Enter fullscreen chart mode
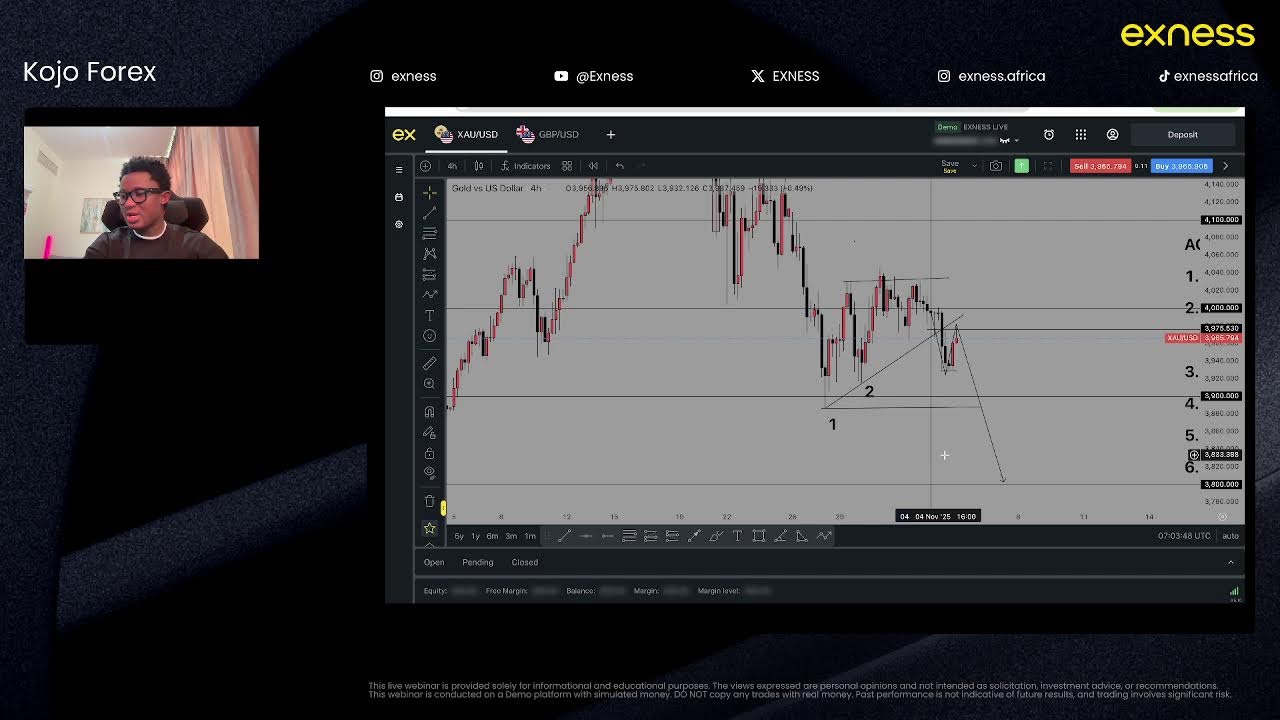Viewport: 1280px width, 720px height. pyautogui.click(x=1048, y=166)
